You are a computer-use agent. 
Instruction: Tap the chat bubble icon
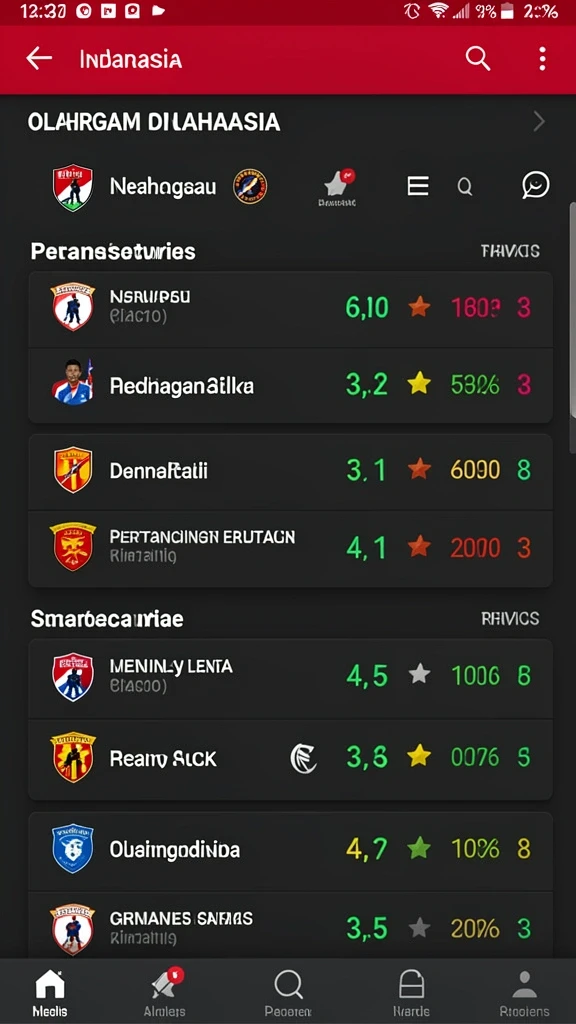[536, 185]
